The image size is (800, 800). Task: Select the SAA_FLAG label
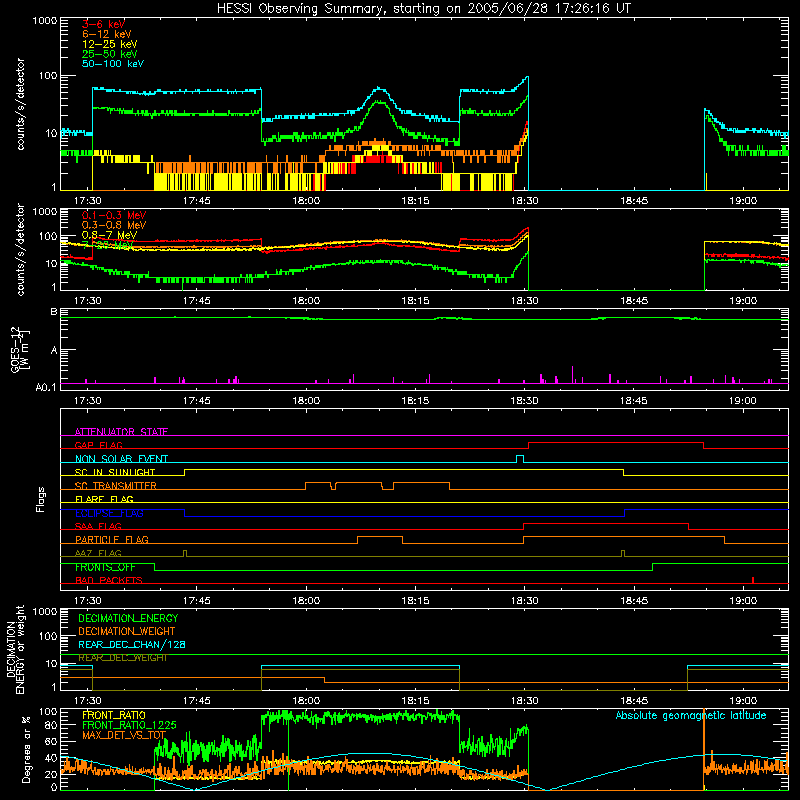98,526
